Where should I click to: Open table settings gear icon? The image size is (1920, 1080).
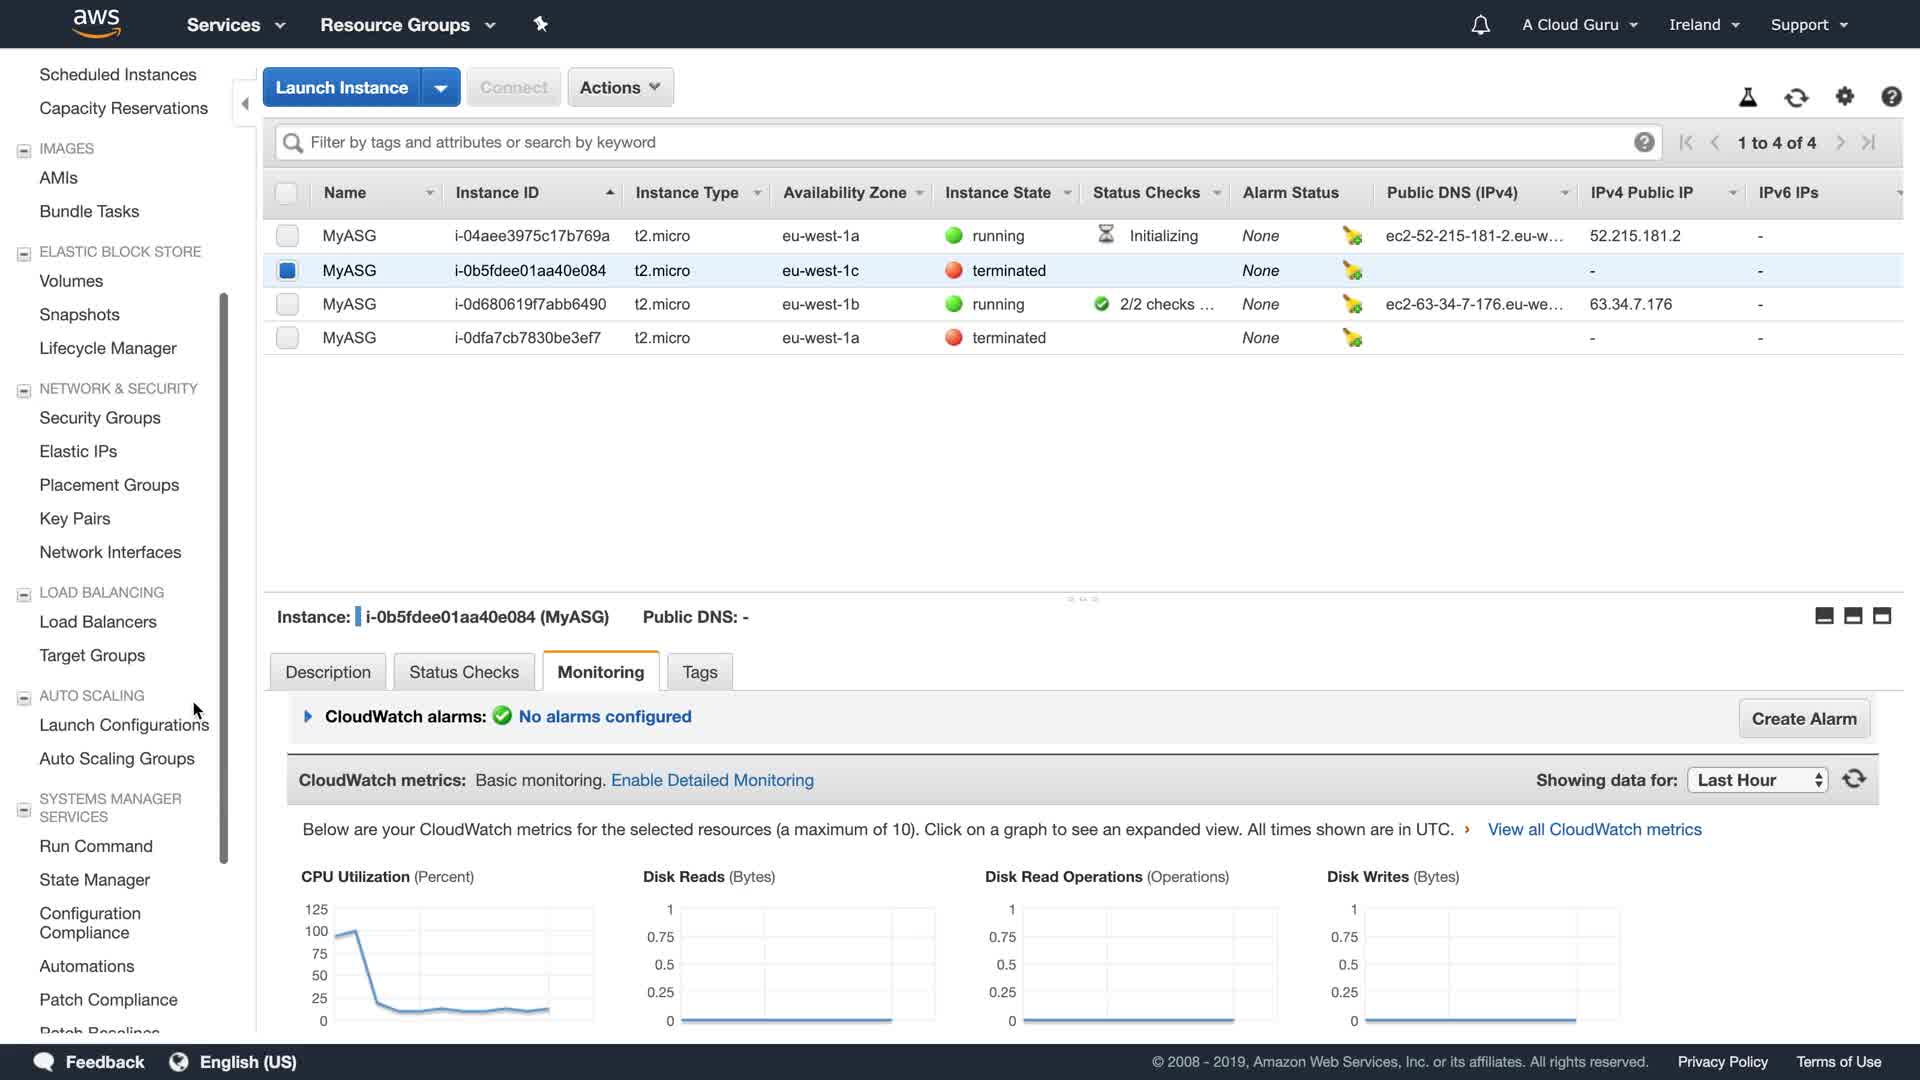click(1845, 96)
